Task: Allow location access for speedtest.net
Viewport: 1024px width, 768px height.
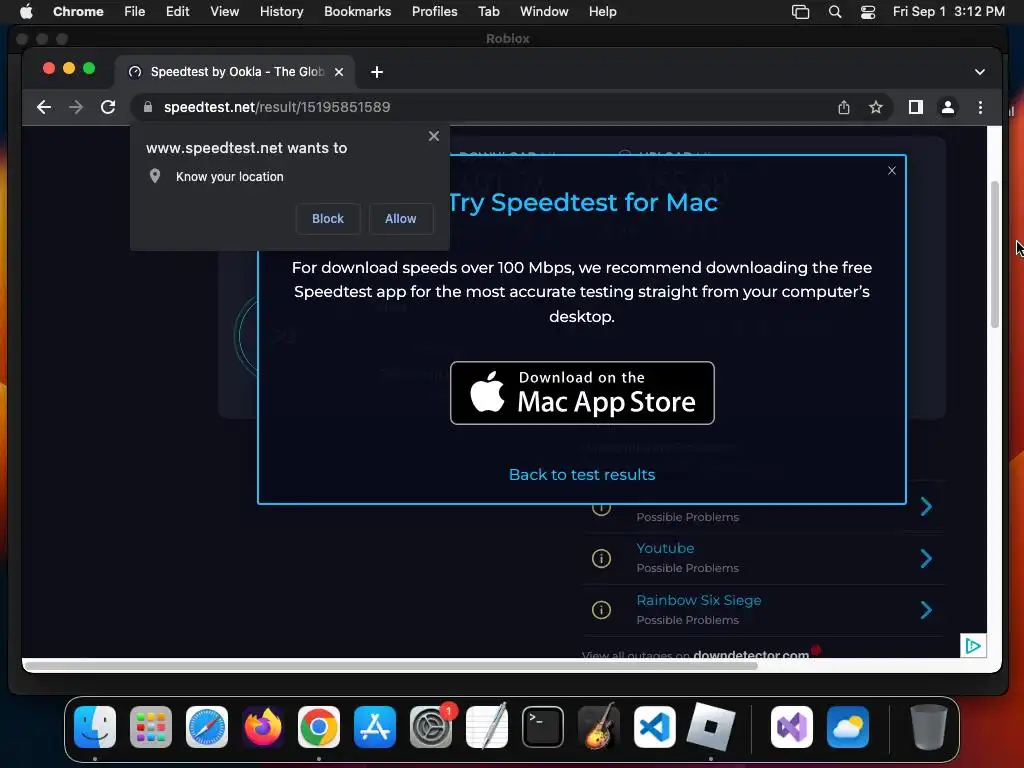Action: 400,219
